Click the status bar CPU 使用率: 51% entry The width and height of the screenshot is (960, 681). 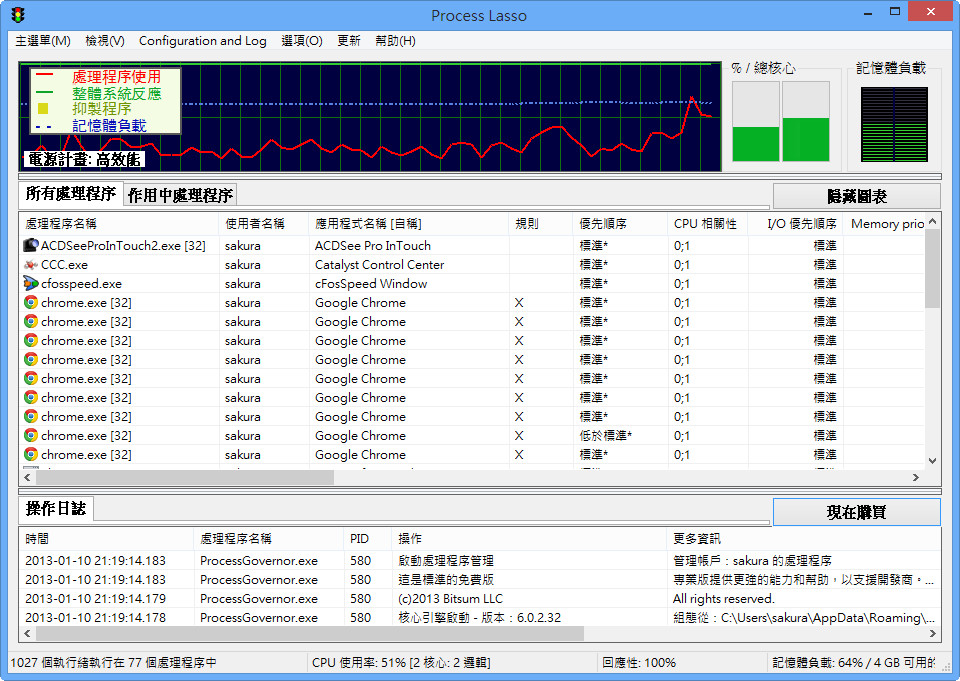tap(401, 663)
